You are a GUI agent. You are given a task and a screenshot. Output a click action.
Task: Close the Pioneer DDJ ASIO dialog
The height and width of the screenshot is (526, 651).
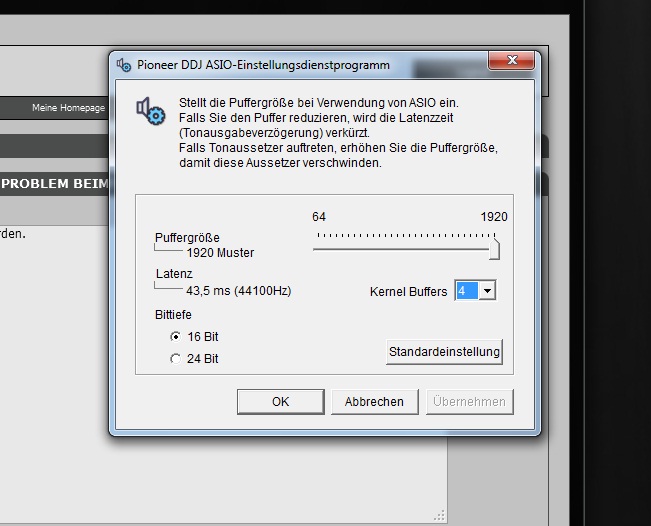pyautogui.click(x=512, y=61)
